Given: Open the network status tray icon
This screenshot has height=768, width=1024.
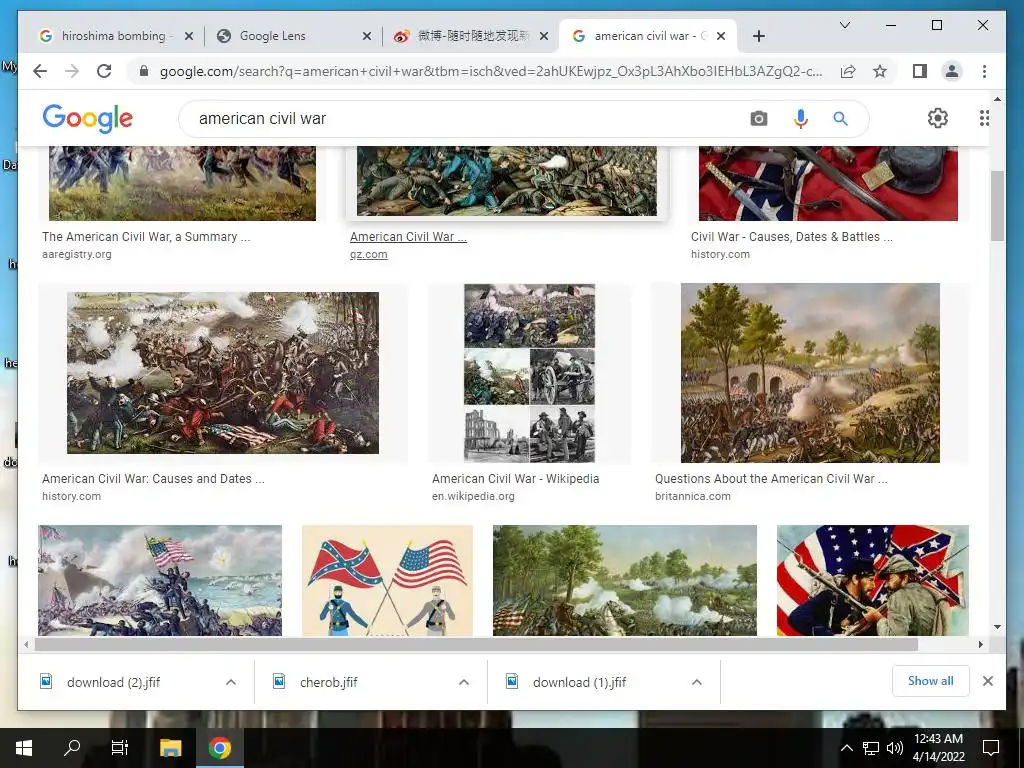Looking at the screenshot, I should 871,748.
